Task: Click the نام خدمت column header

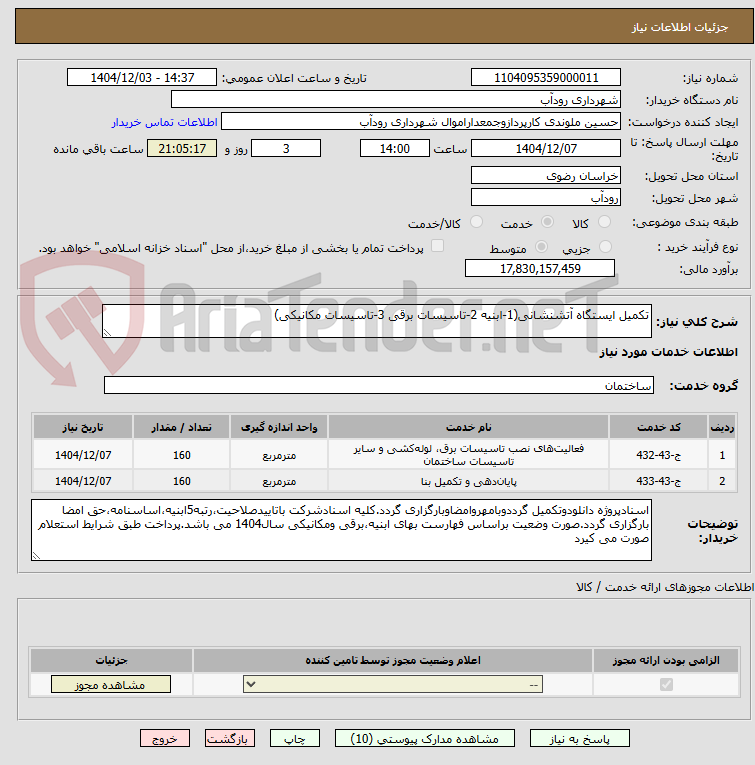Action: coord(468,427)
